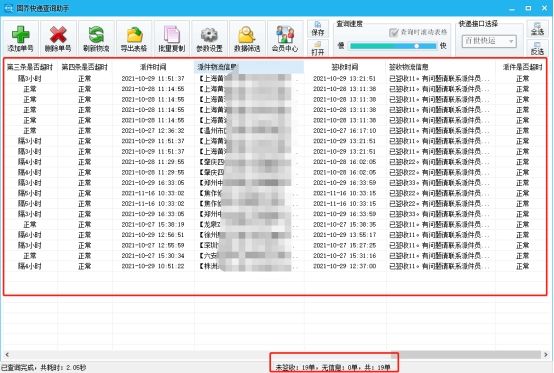
Task: Close the window
Action: click(544, 8)
